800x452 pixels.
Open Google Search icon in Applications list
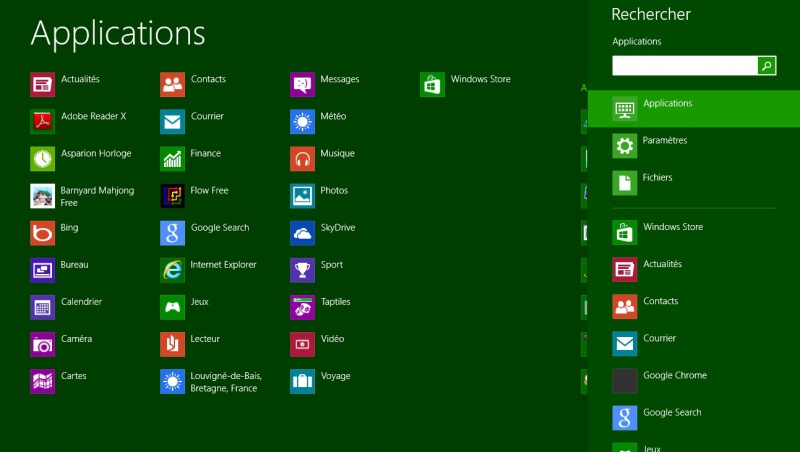(x=172, y=233)
